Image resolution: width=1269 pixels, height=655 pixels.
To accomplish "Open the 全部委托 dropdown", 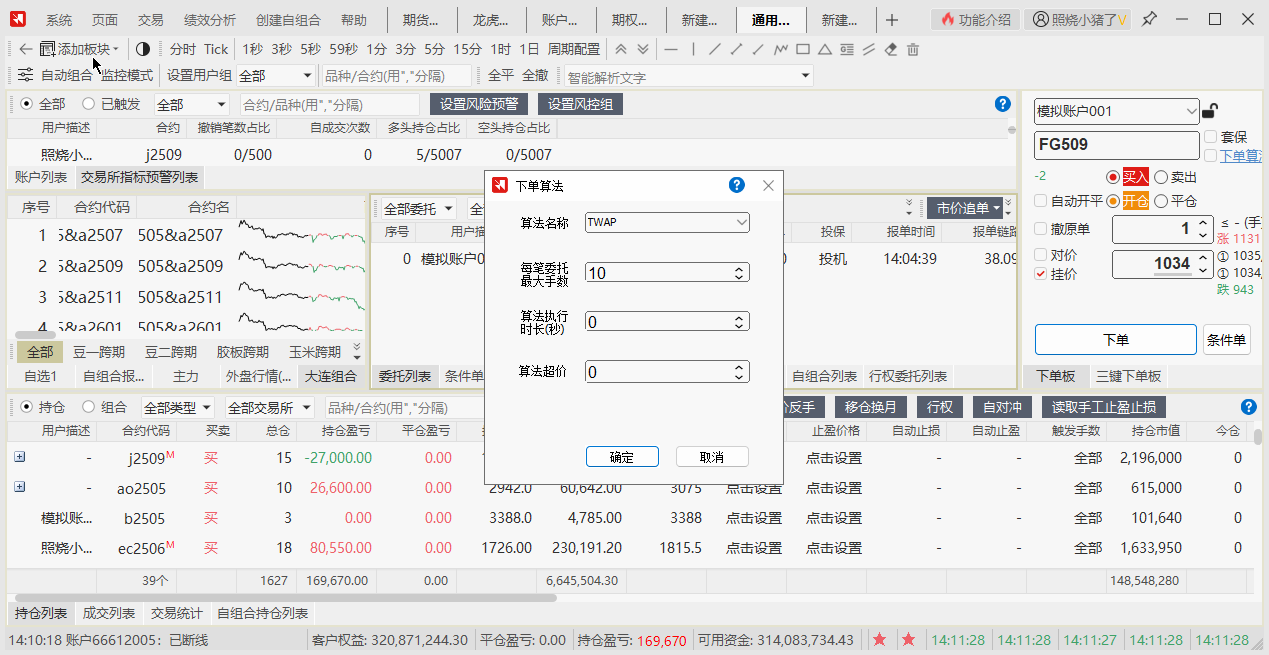I will click(x=418, y=209).
